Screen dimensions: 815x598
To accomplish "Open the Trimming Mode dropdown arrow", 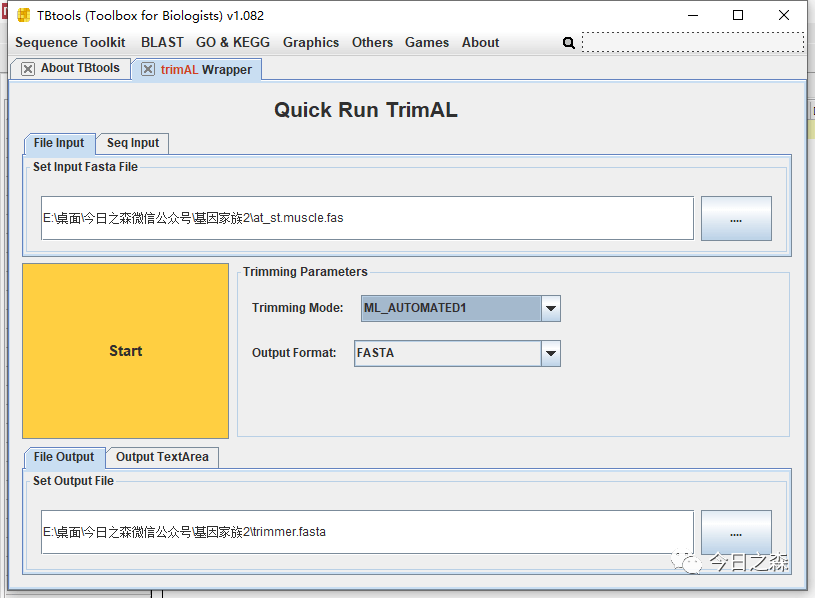I will pos(550,309).
